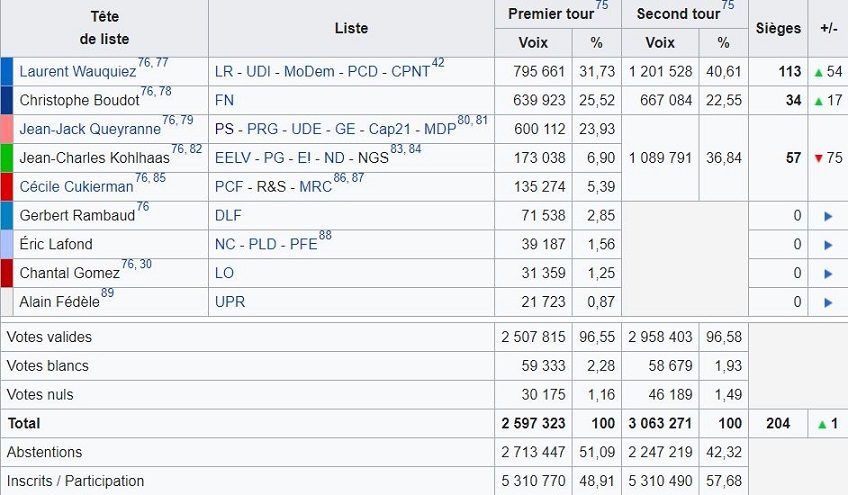Click footnote 89 next to Alain Fédèle

107,293
